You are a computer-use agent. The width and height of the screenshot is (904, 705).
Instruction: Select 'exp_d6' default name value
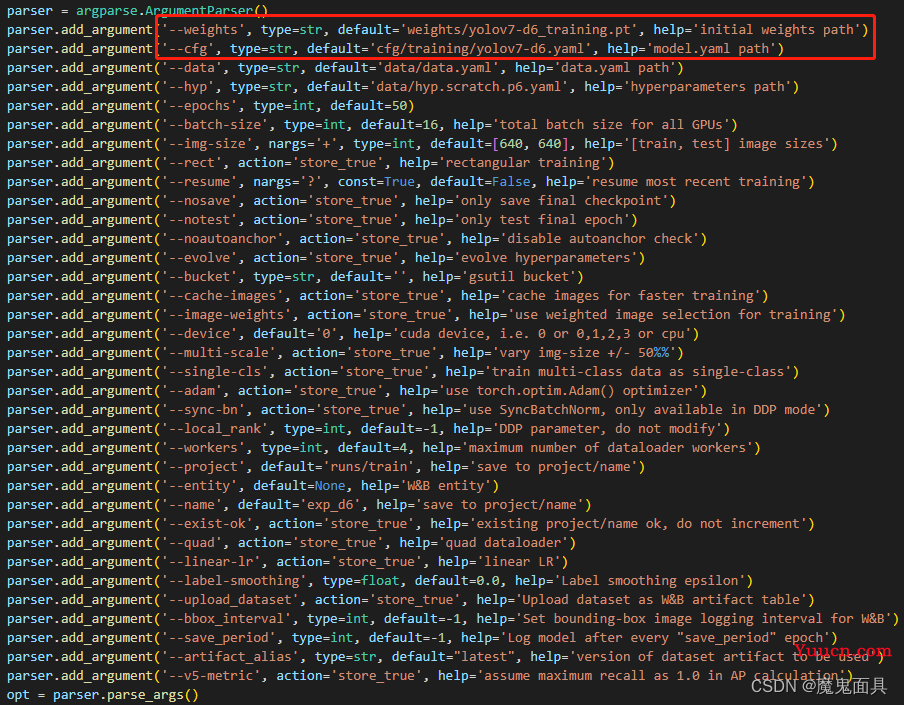330,506
